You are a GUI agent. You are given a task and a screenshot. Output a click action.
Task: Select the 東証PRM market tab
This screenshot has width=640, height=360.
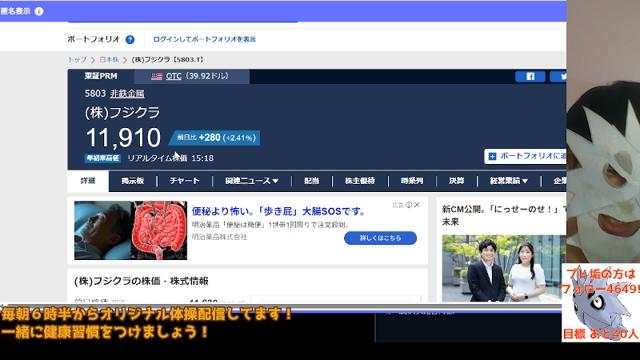tap(101, 76)
